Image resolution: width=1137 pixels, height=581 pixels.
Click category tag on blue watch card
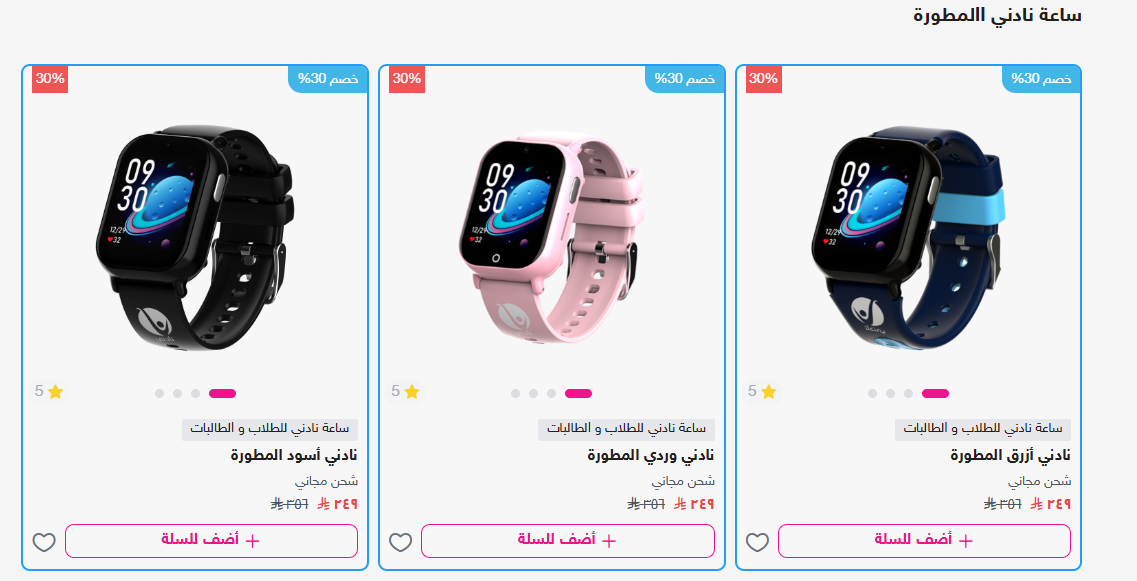(983, 429)
